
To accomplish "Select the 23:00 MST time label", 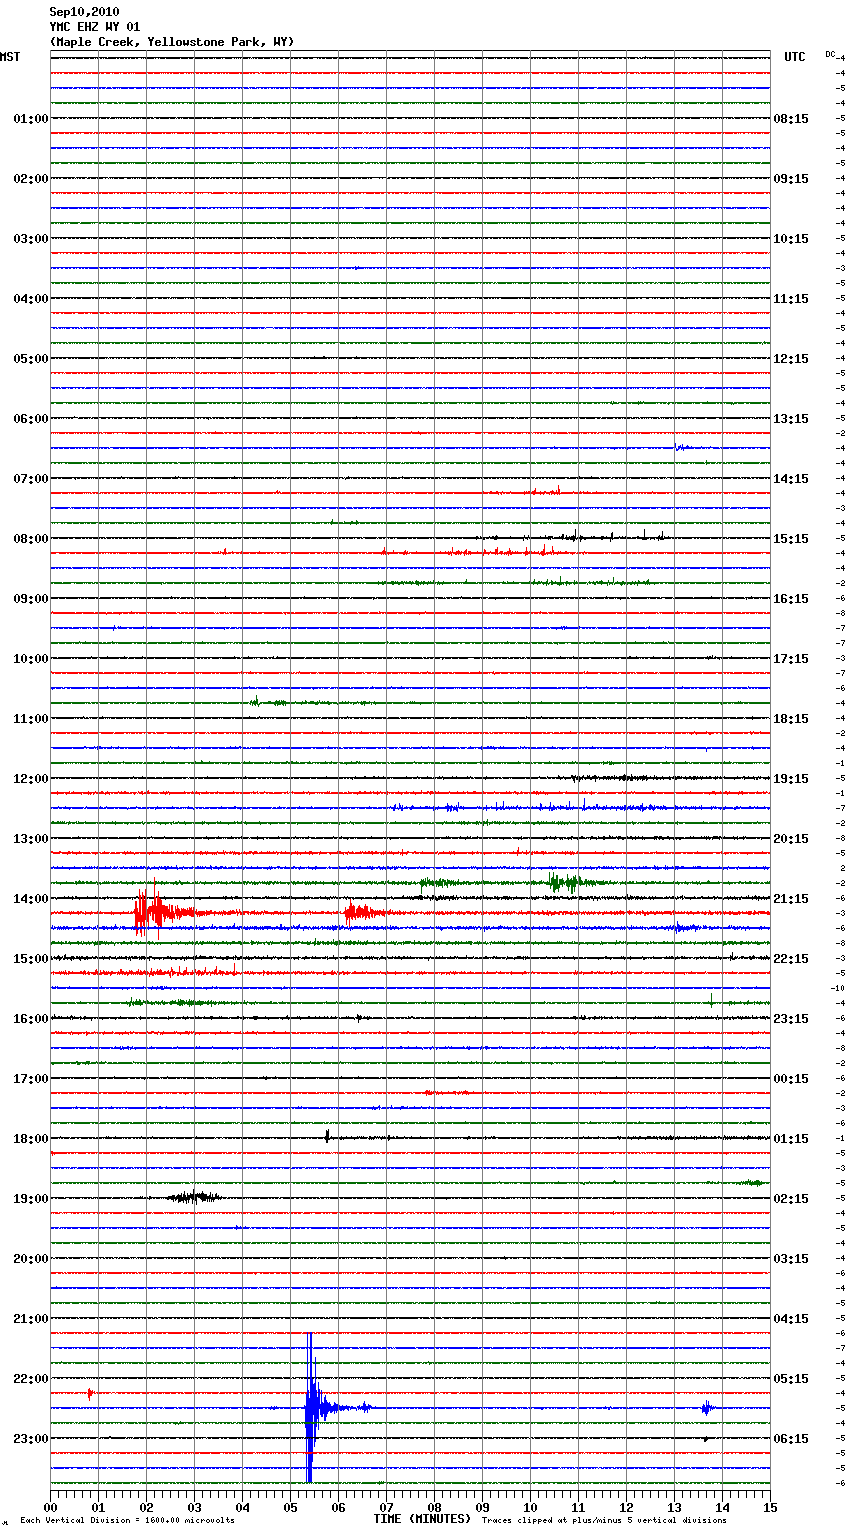I will 31,1439.
